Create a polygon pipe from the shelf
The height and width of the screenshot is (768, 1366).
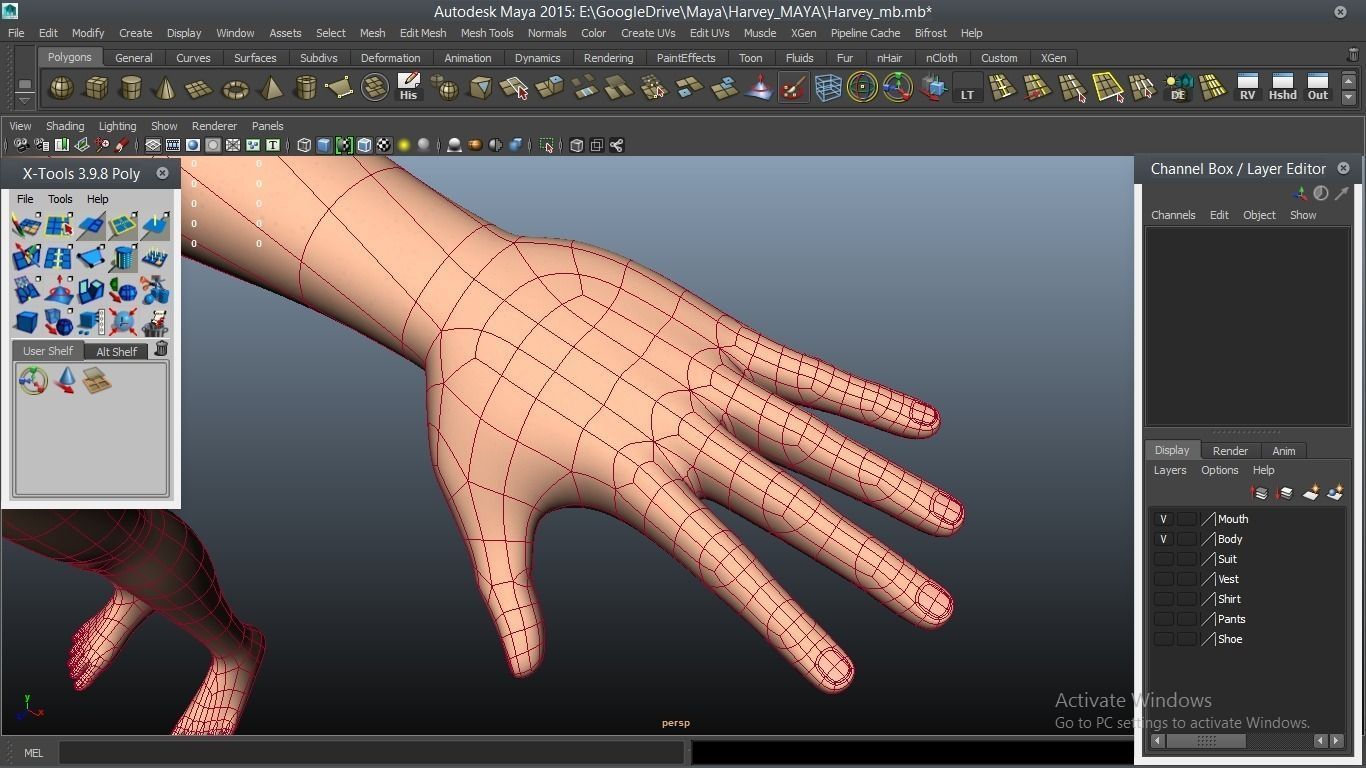click(305, 88)
